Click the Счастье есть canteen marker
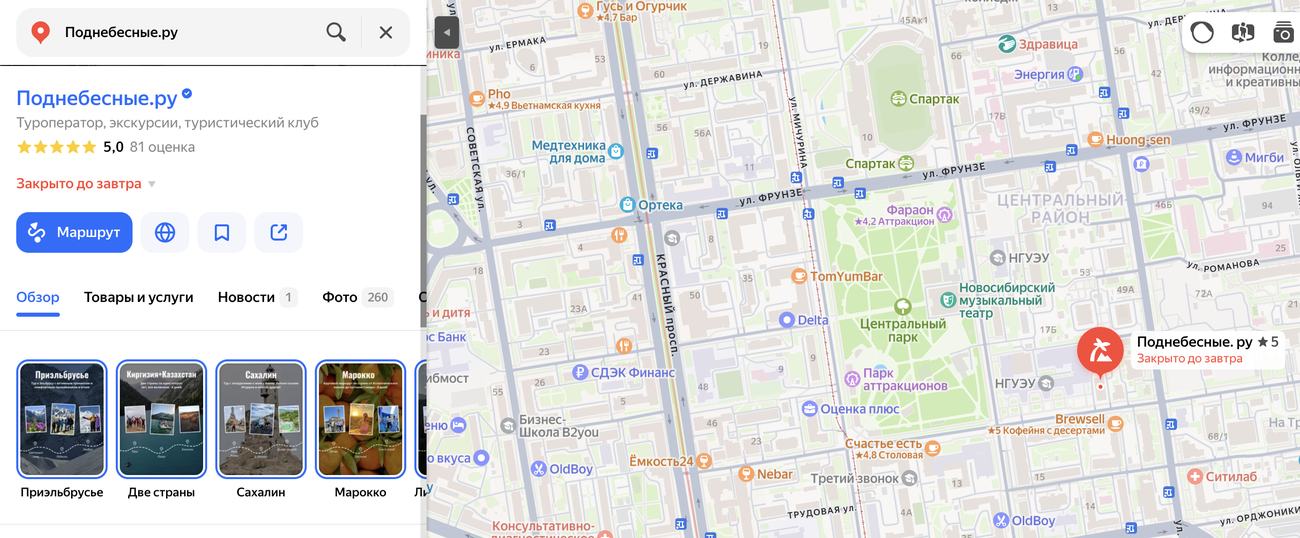This screenshot has width=1300, height=538. 933,449
